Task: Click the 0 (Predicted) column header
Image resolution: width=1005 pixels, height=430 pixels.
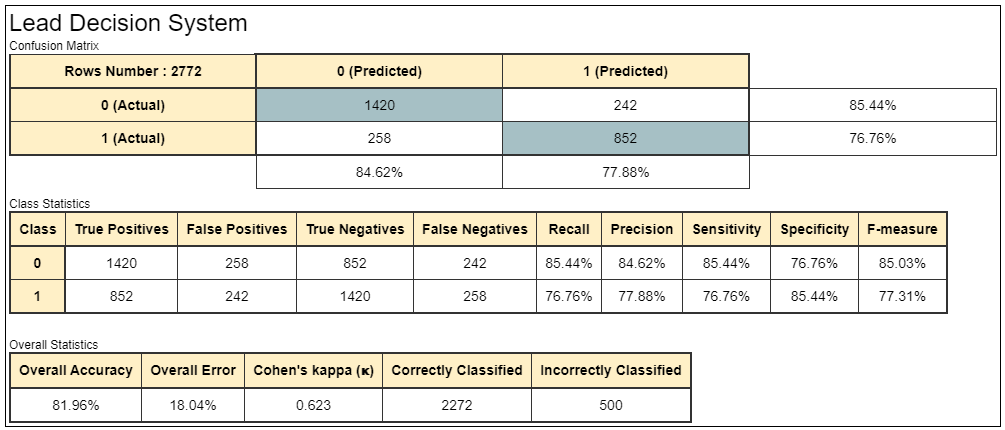Action: 379,71
